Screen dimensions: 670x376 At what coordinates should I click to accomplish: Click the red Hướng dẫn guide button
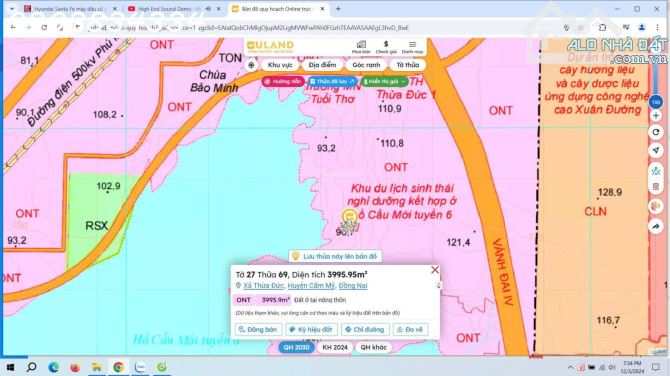pyautogui.click(x=283, y=81)
